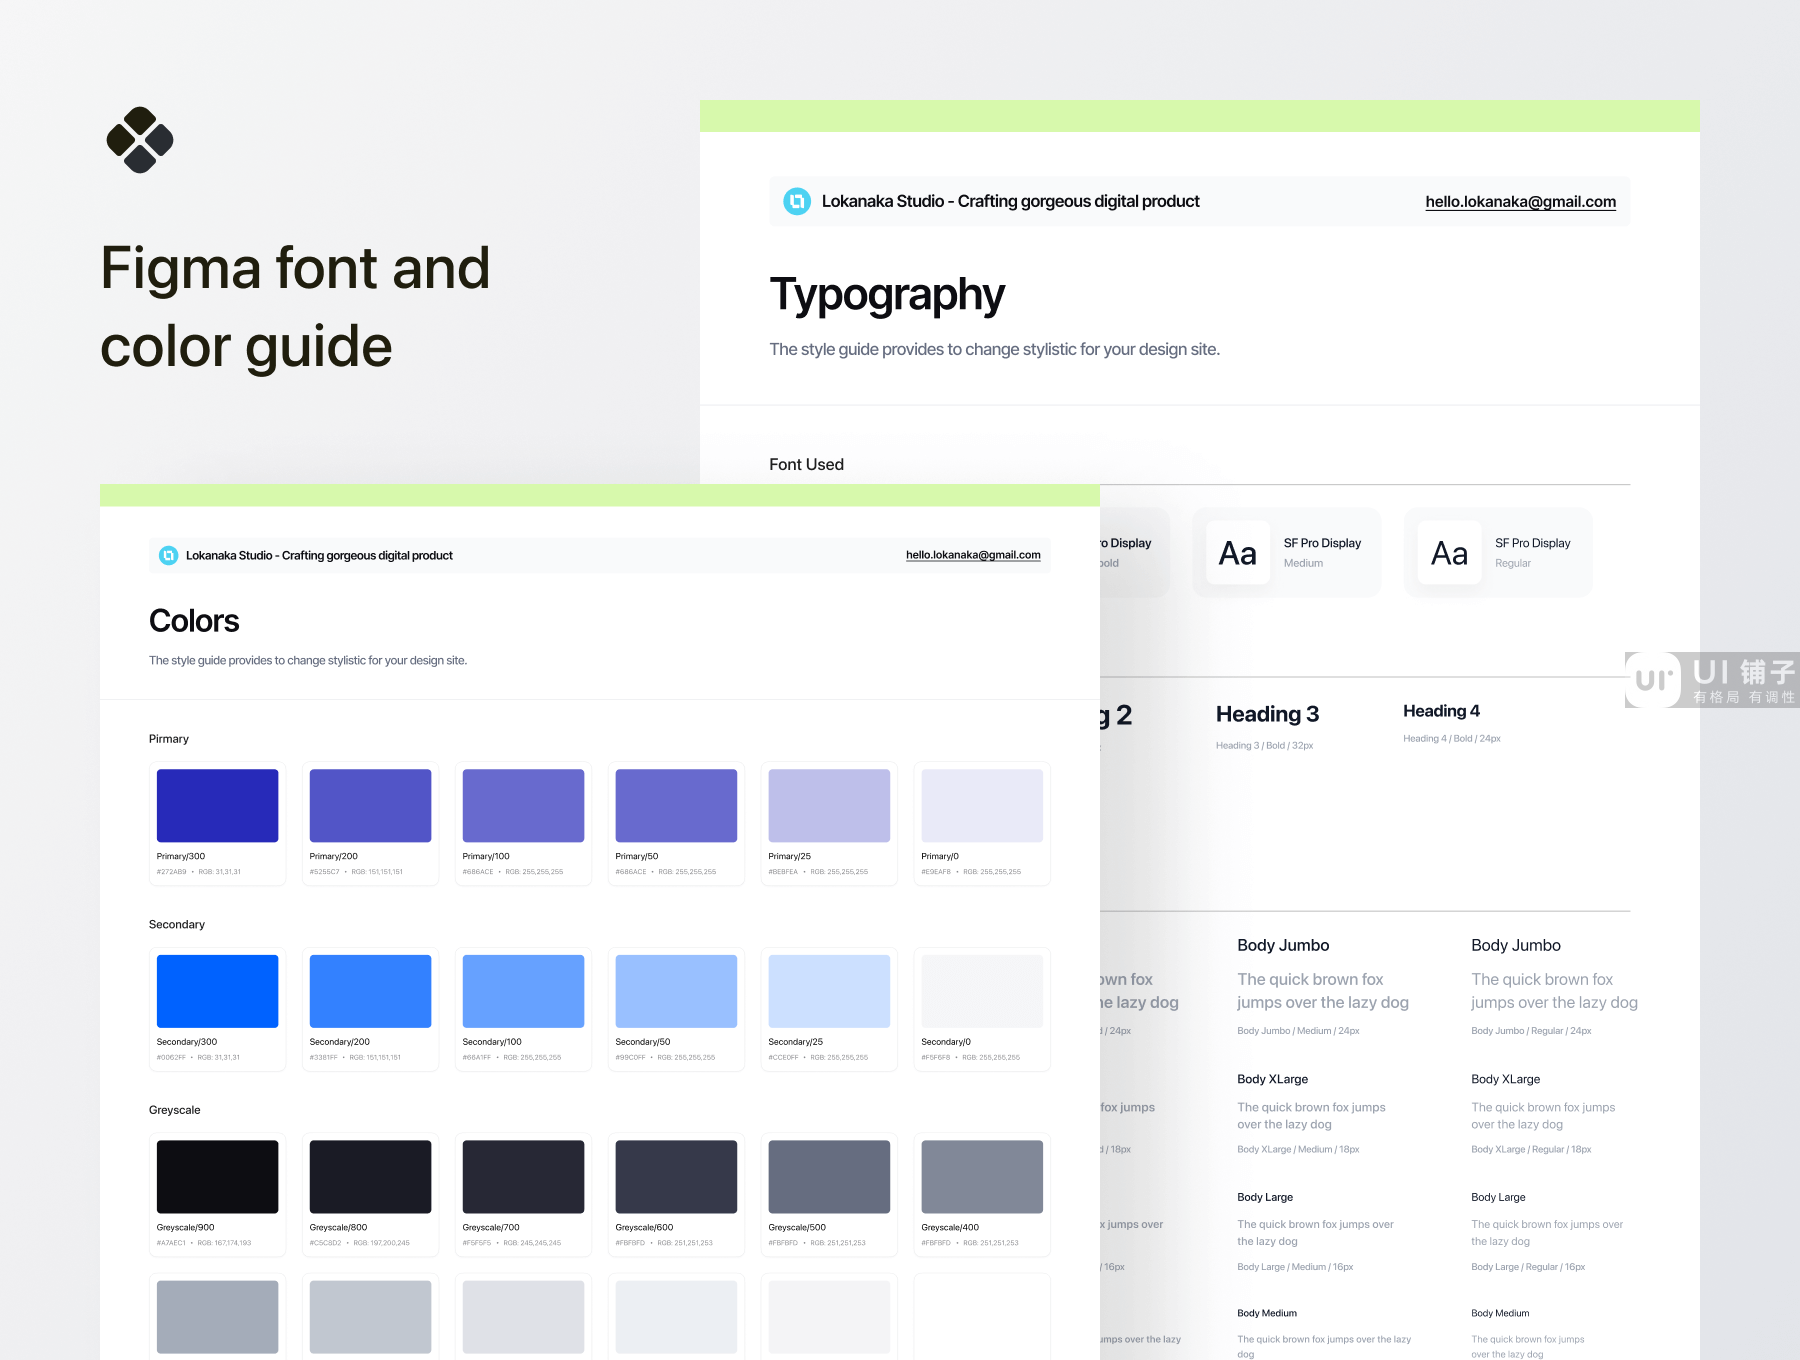Click the "Typography" page heading

pyautogui.click(x=887, y=295)
